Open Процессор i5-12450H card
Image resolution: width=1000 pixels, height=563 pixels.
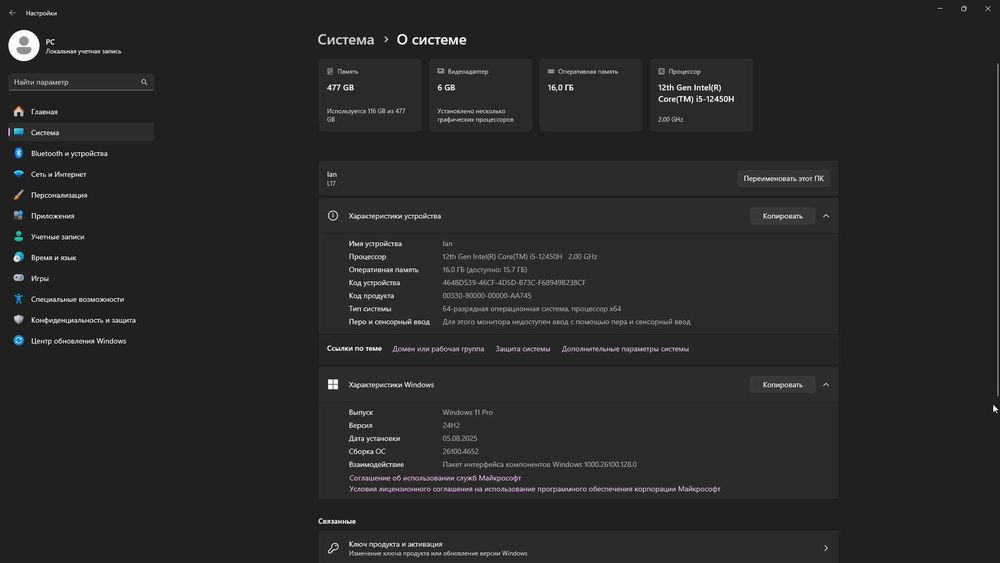[701, 95]
